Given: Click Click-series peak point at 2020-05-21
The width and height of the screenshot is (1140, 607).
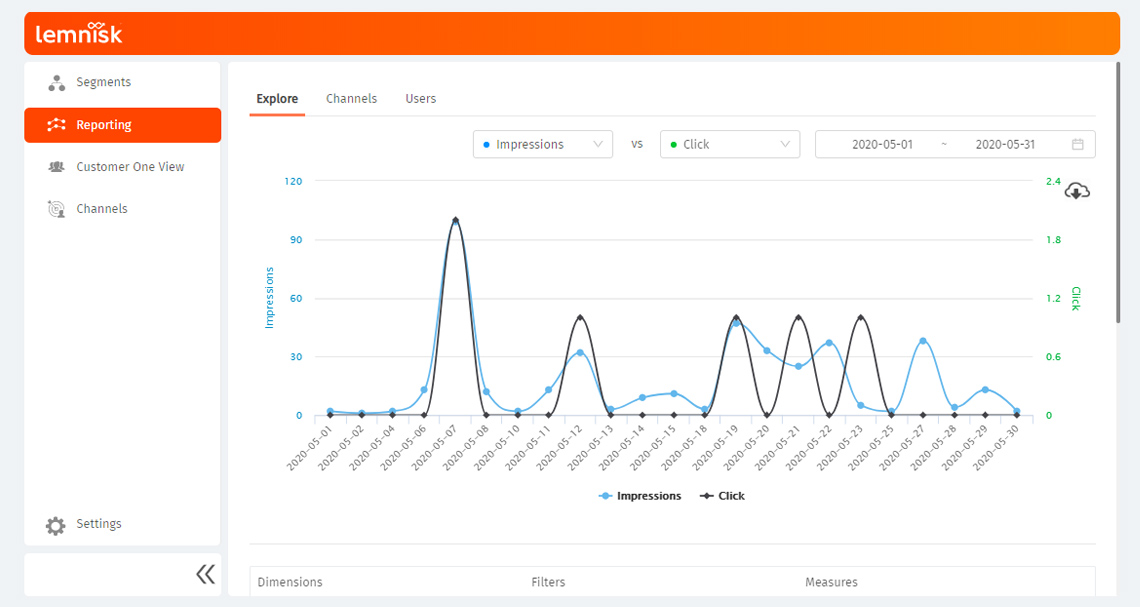Looking at the screenshot, I should (x=798, y=318).
